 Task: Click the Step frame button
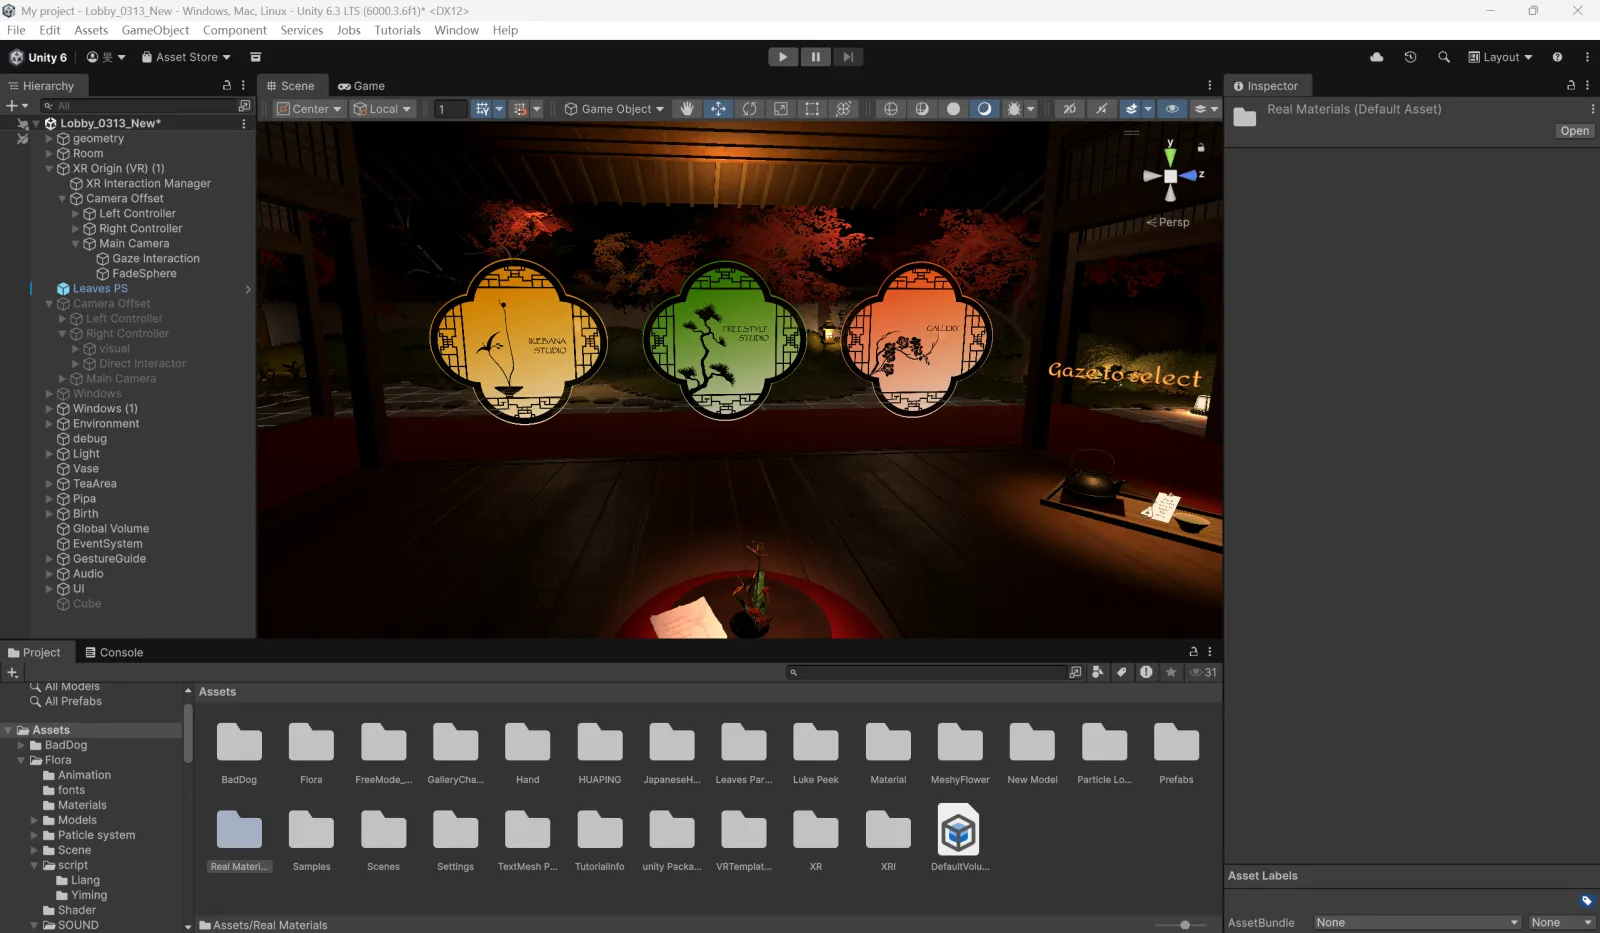tap(847, 57)
